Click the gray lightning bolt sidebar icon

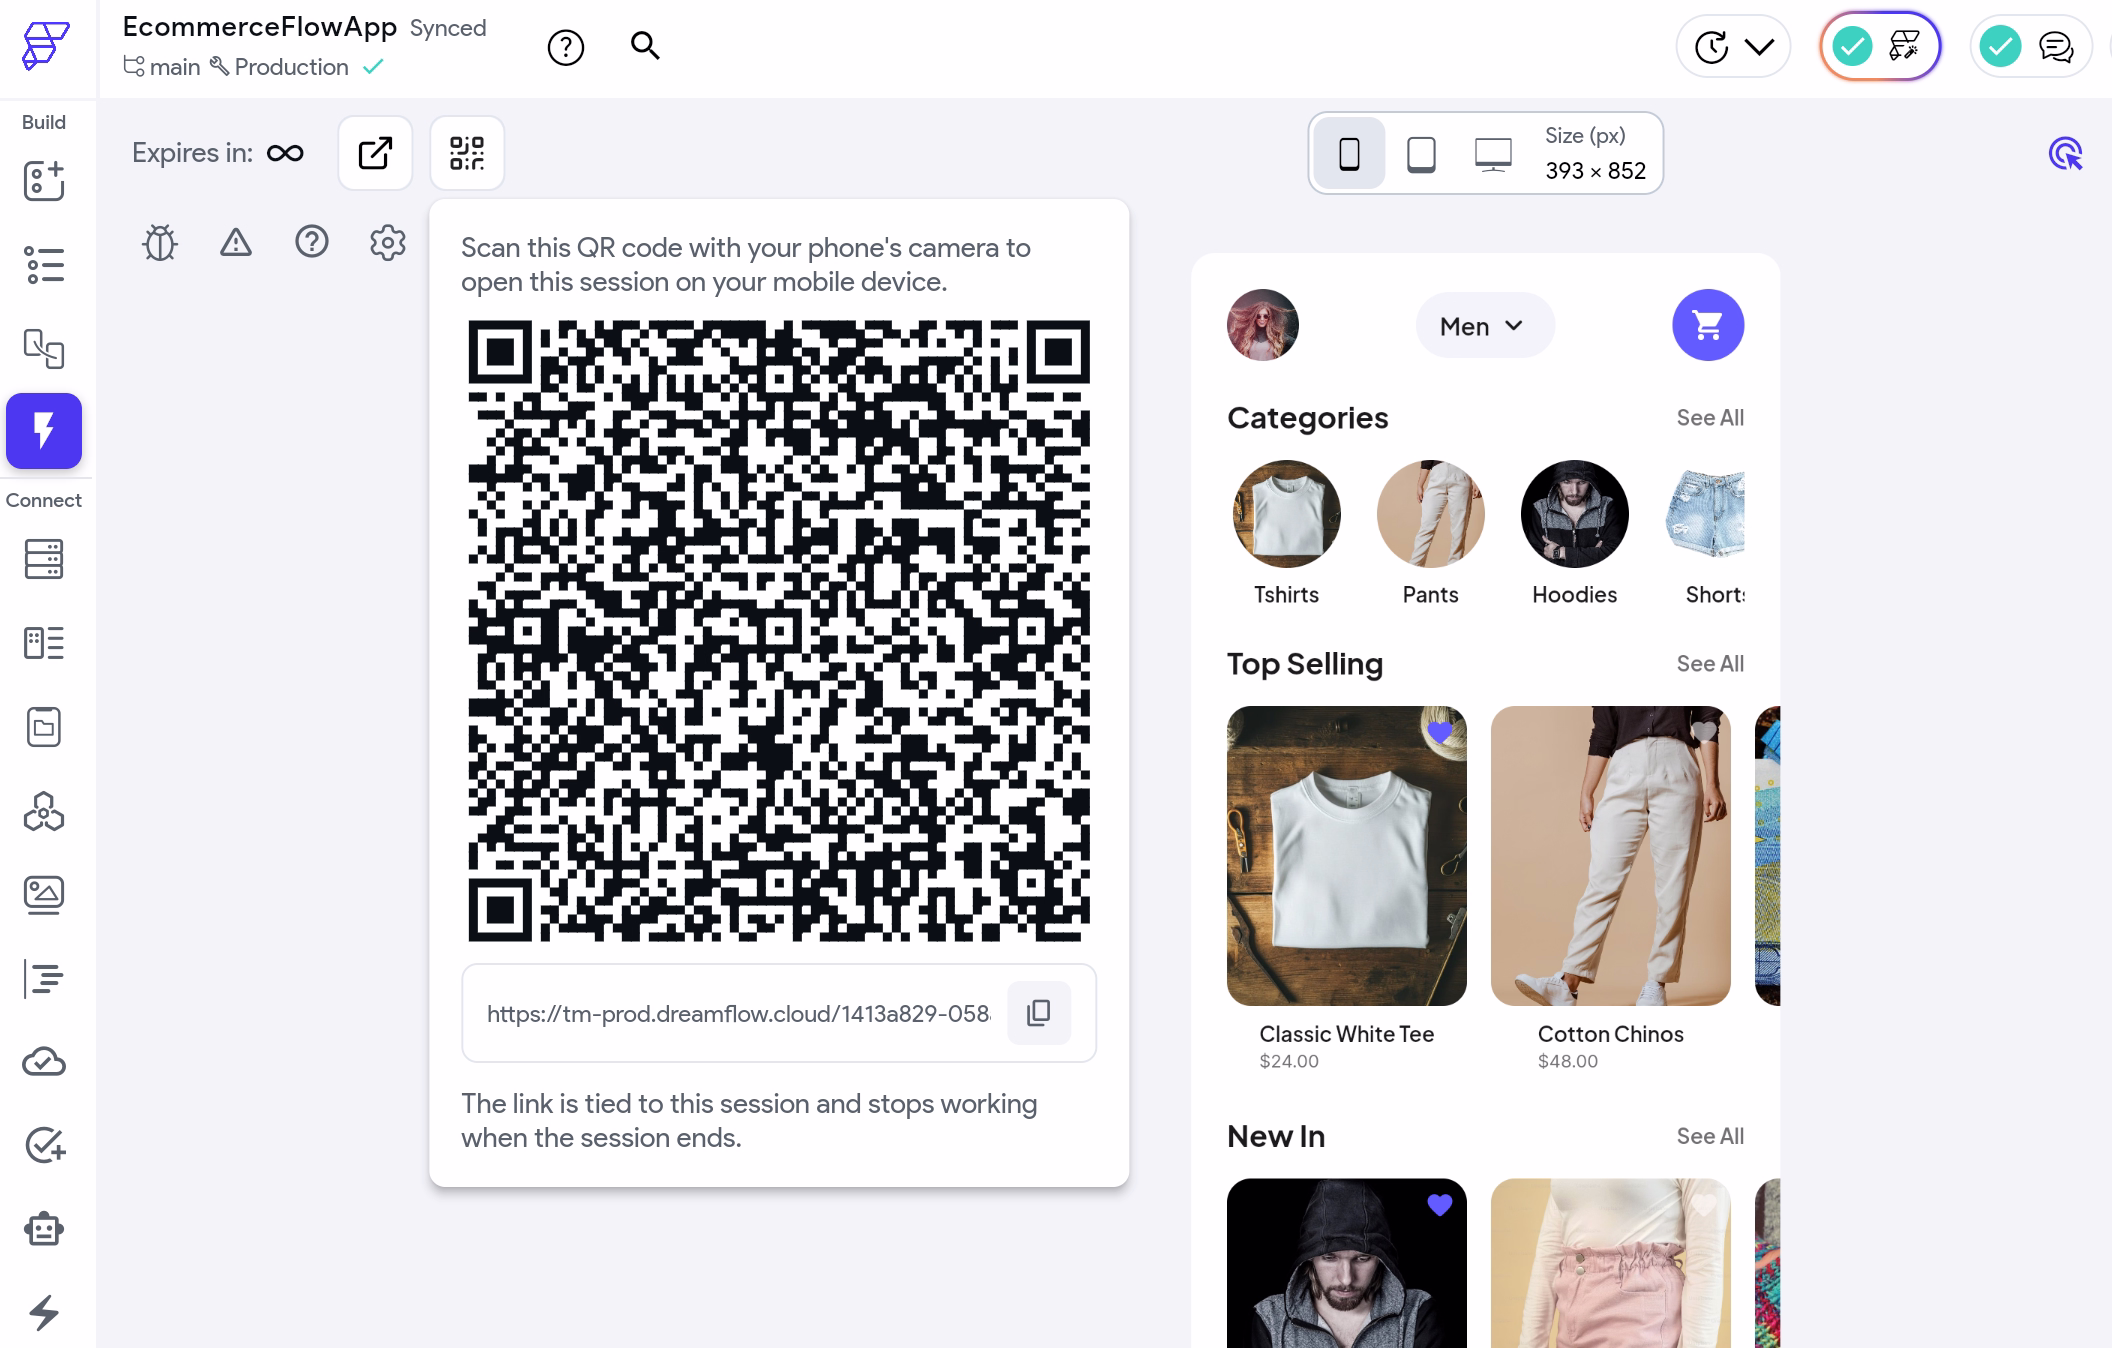coord(44,1312)
